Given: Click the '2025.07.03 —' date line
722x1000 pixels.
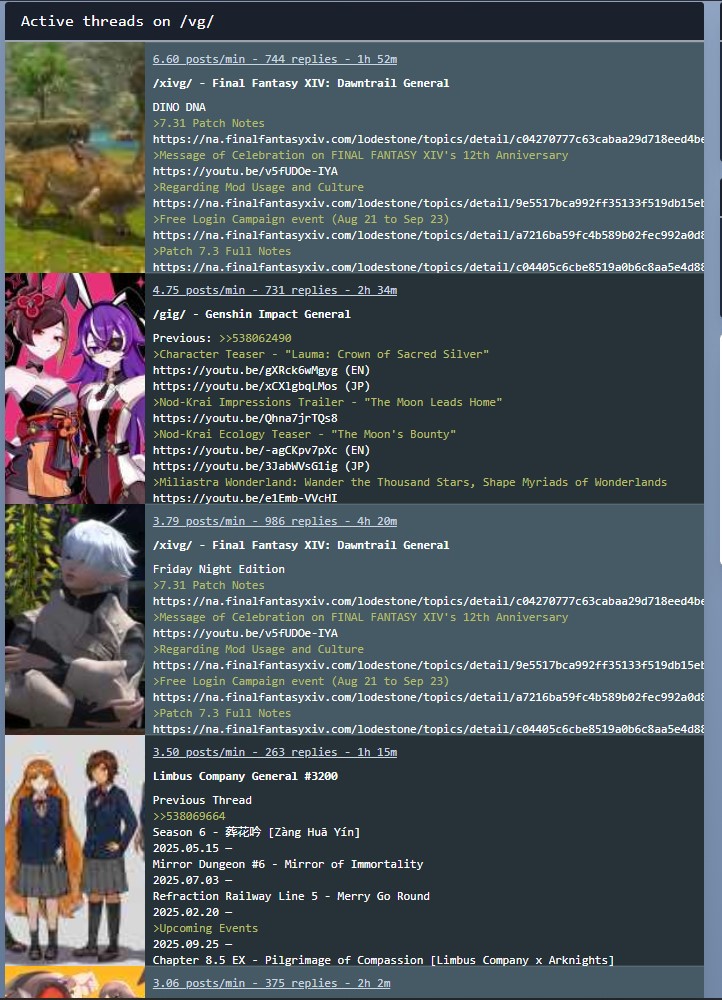Looking at the screenshot, I should click(192, 880).
